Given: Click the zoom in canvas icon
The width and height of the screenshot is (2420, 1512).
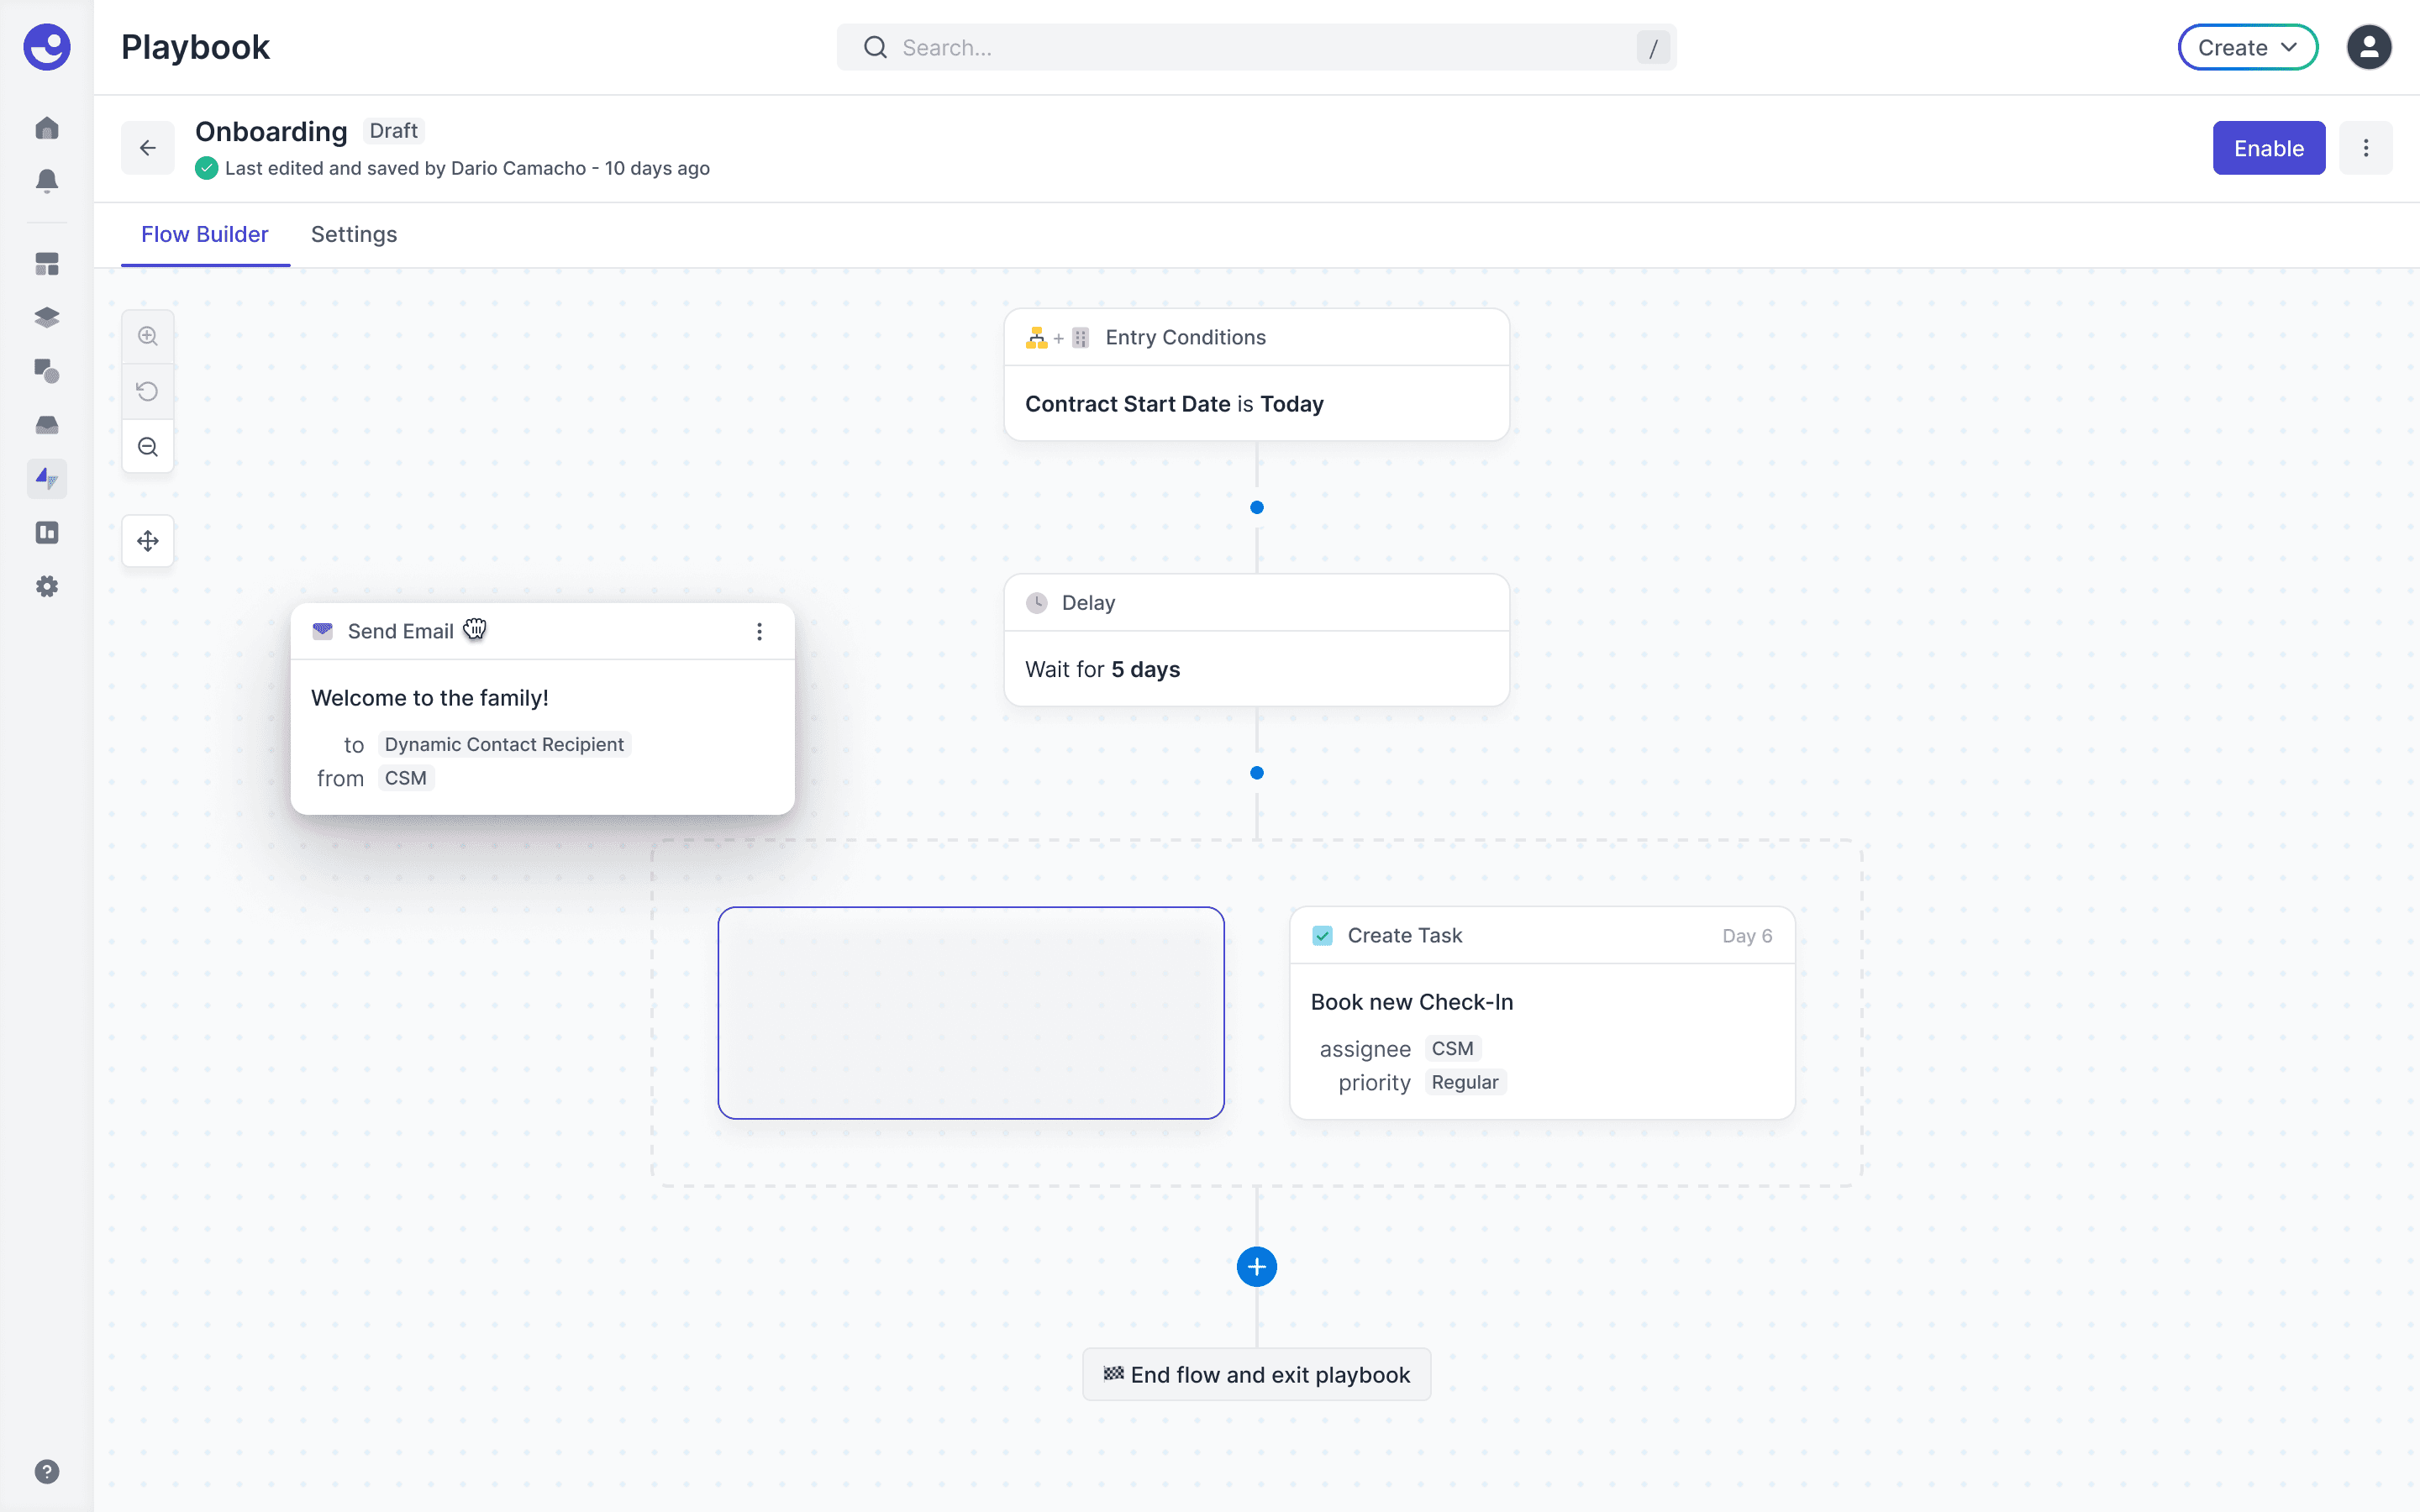Looking at the screenshot, I should (x=148, y=336).
